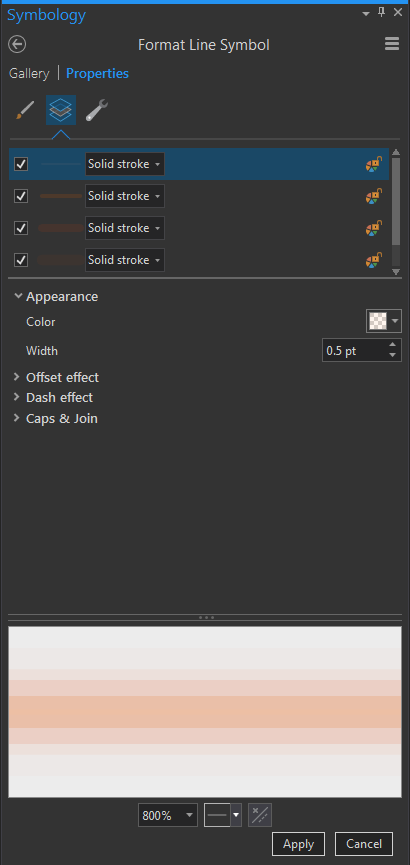
Task: Click the Apply button
Action: click(299, 844)
